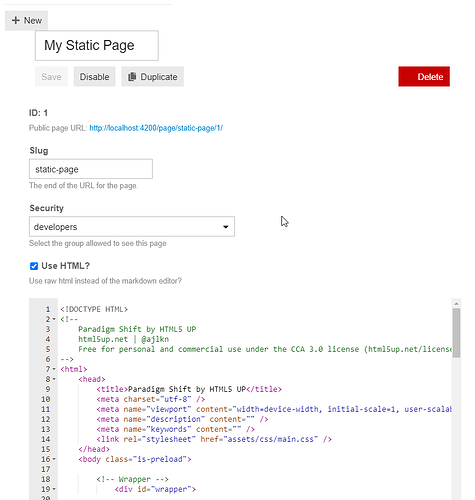
Task: Click the editor scroll up arrow
Action: [456, 304]
